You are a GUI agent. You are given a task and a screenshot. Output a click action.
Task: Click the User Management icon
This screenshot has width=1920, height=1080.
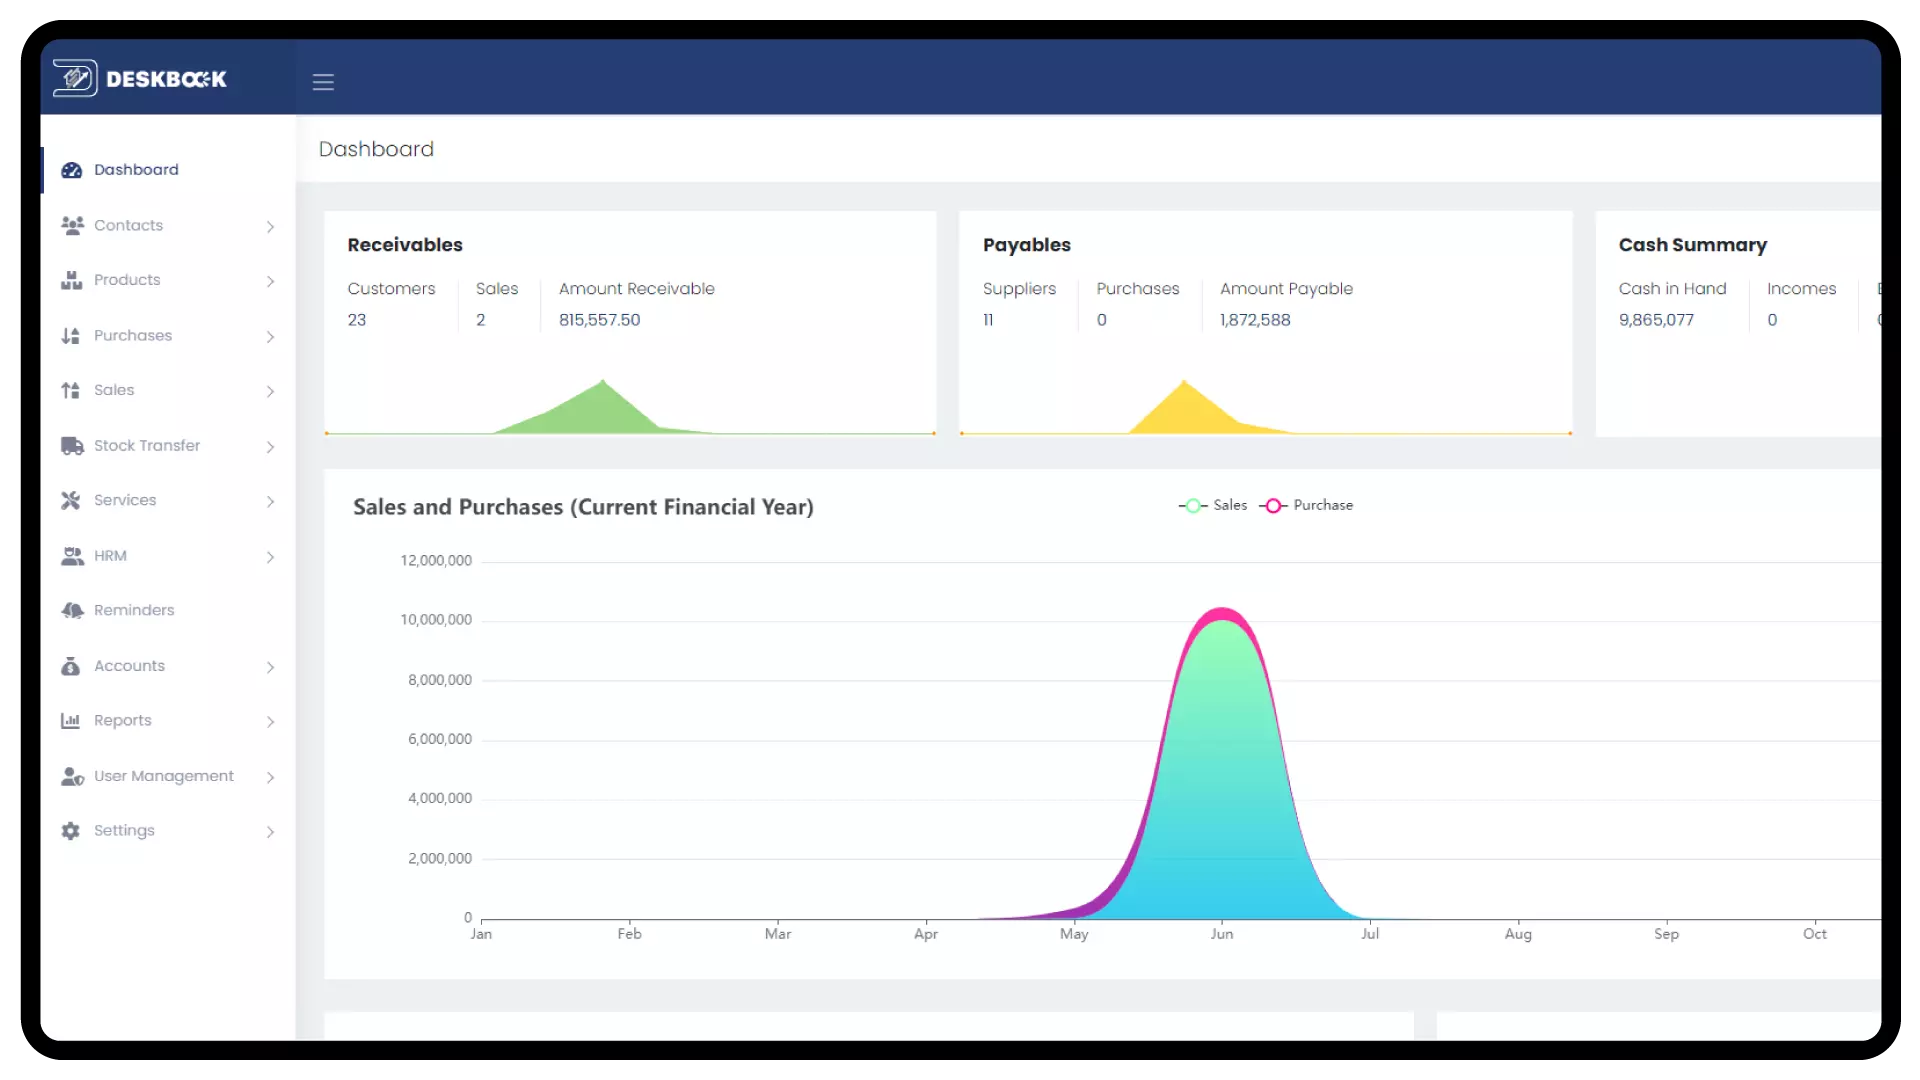point(72,776)
